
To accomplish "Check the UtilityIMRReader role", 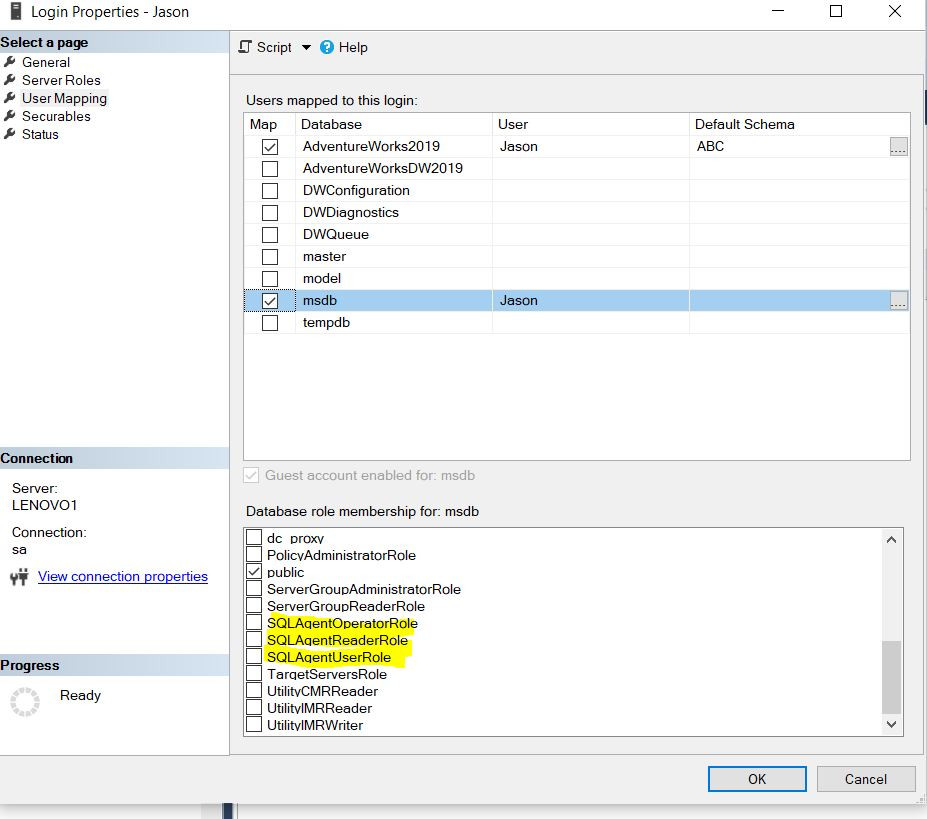I will (254, 707).
